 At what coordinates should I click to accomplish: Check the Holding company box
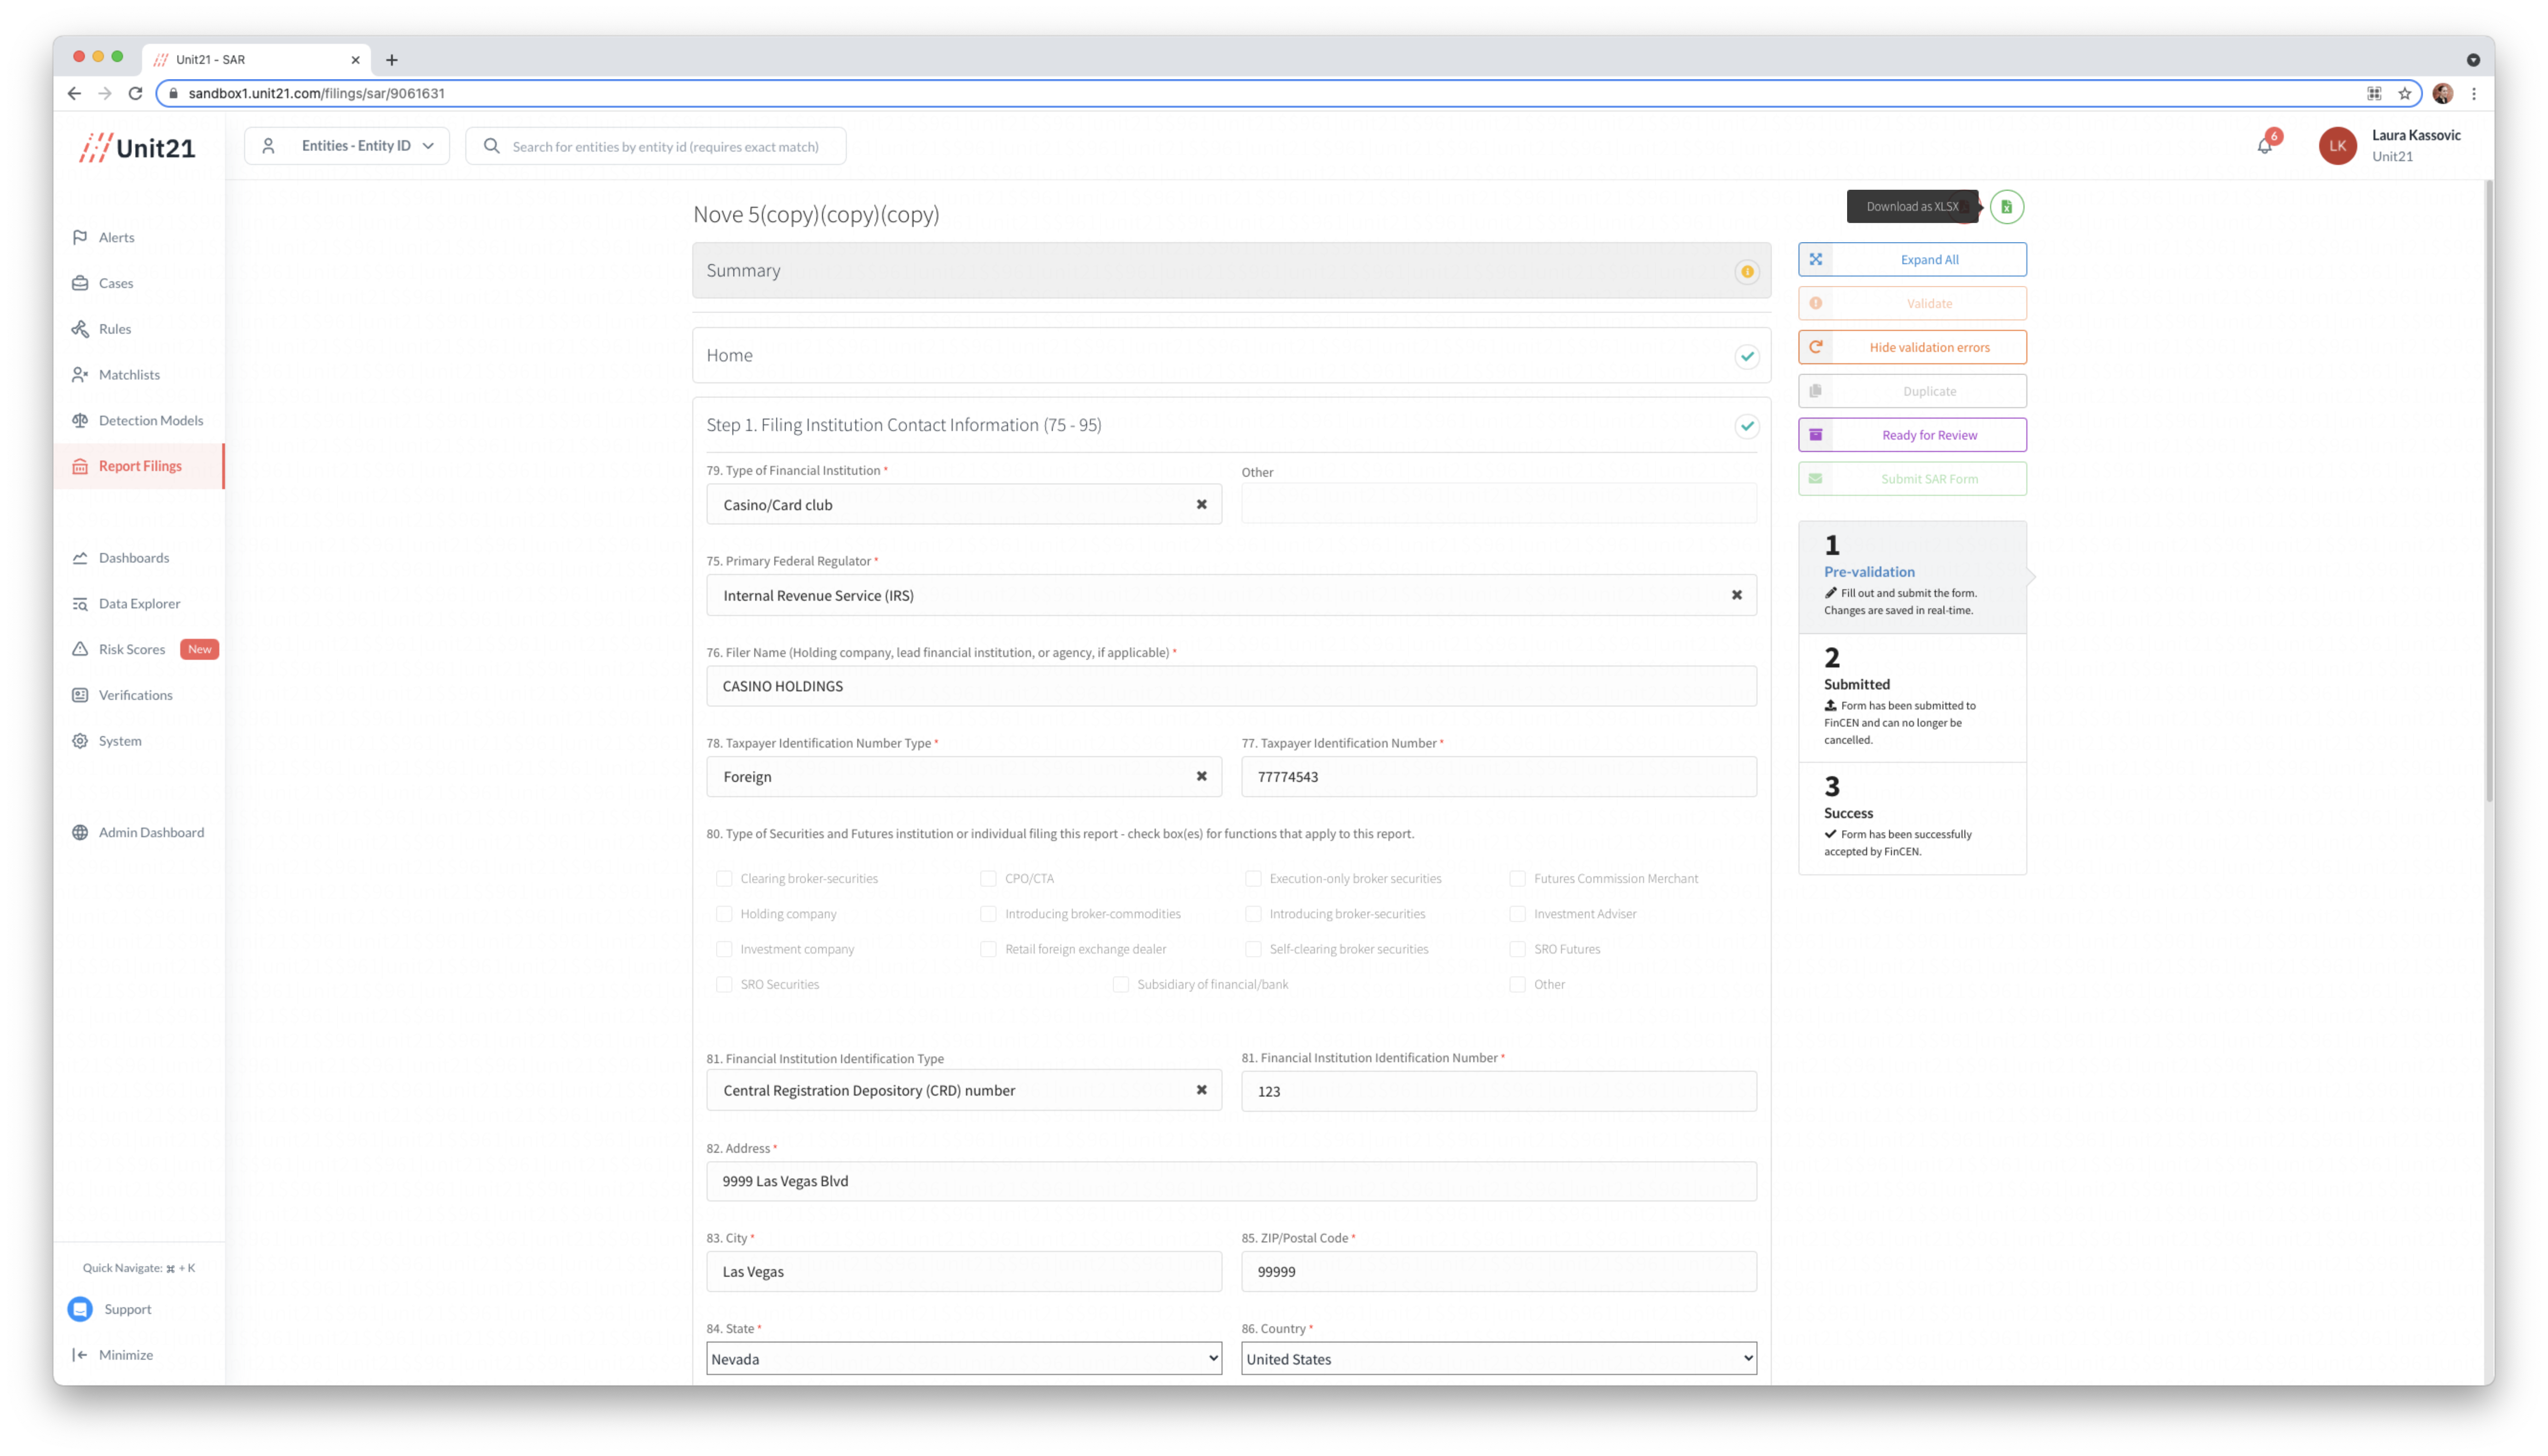pyautogui.click(x=724, y=914)
